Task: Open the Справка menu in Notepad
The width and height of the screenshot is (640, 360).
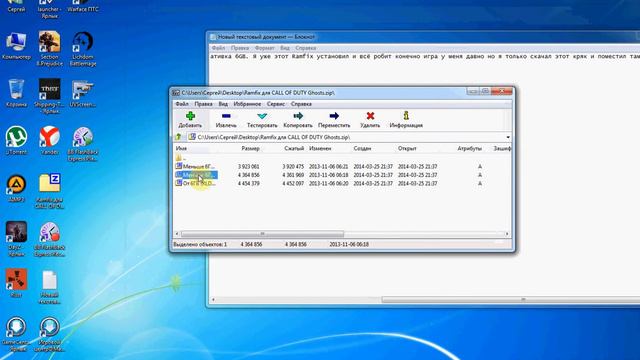Action: pos(306,48)
